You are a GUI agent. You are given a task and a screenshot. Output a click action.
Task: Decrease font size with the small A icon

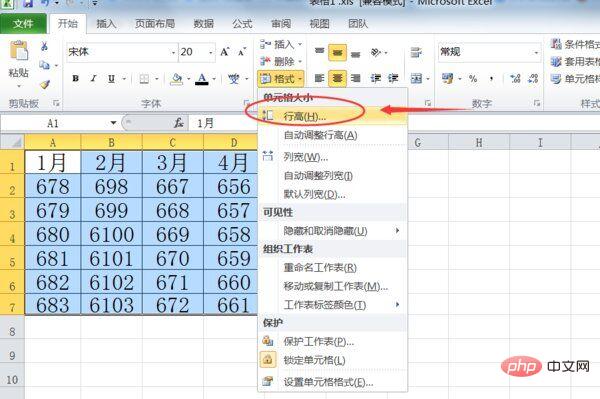click(x=241, y=52)
